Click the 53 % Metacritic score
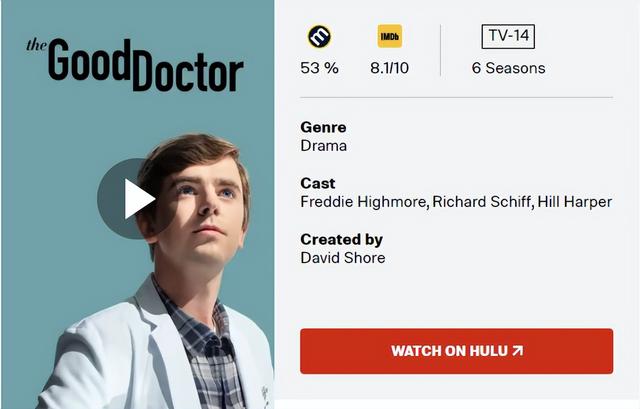This screenshot has height=409, width=640. pos(319,68)
